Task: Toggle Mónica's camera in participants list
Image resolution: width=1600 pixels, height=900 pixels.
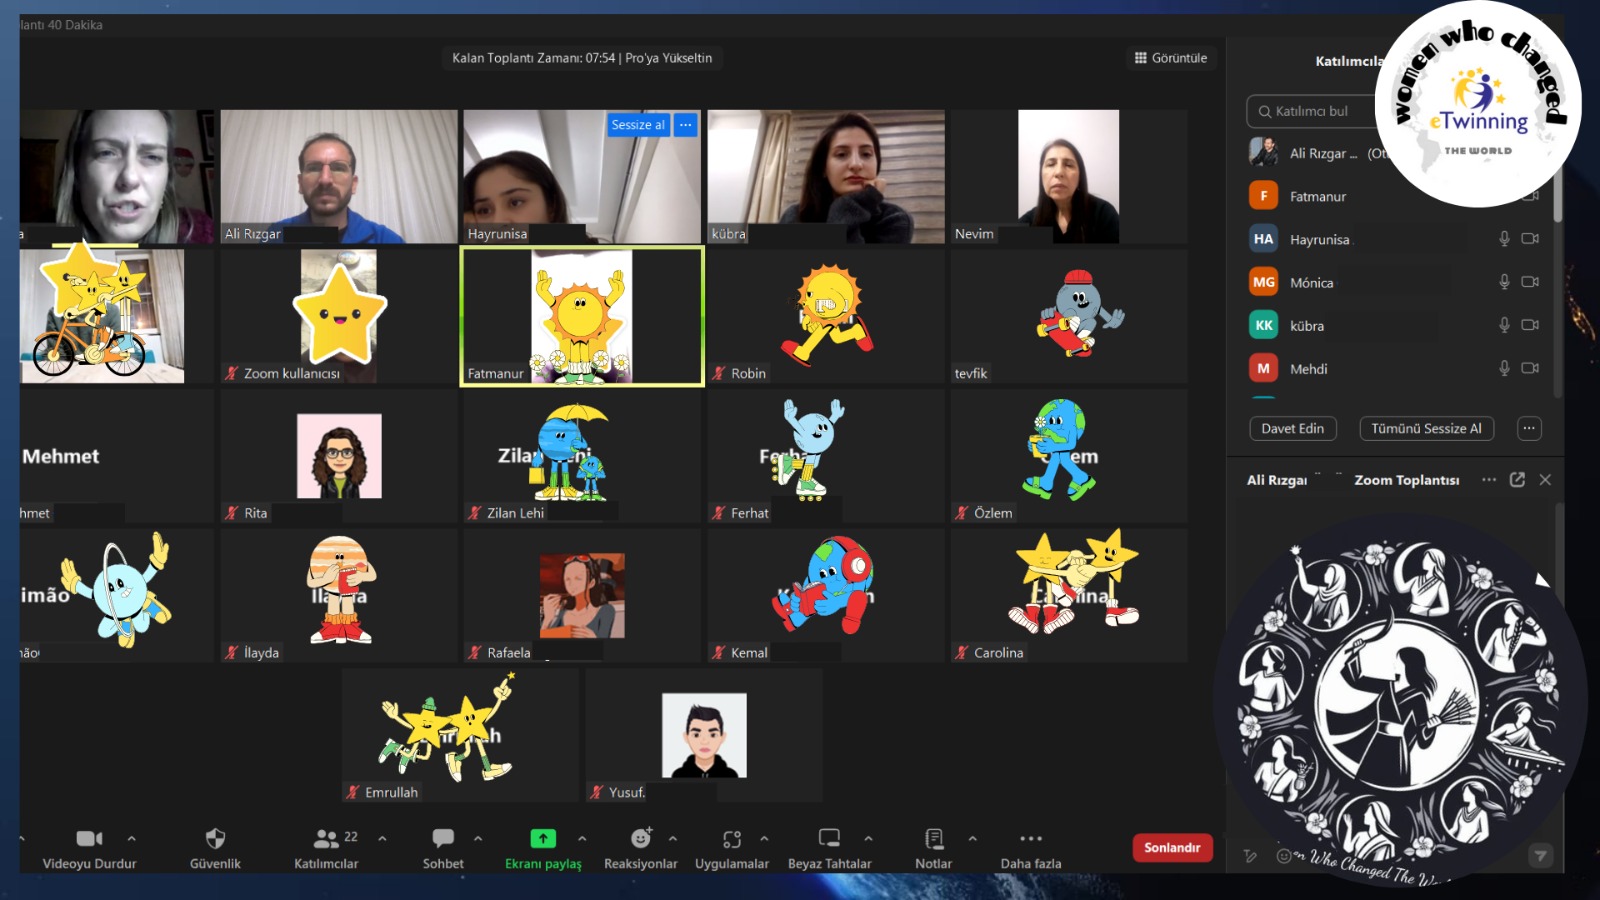Action: tap(1530, 282)
